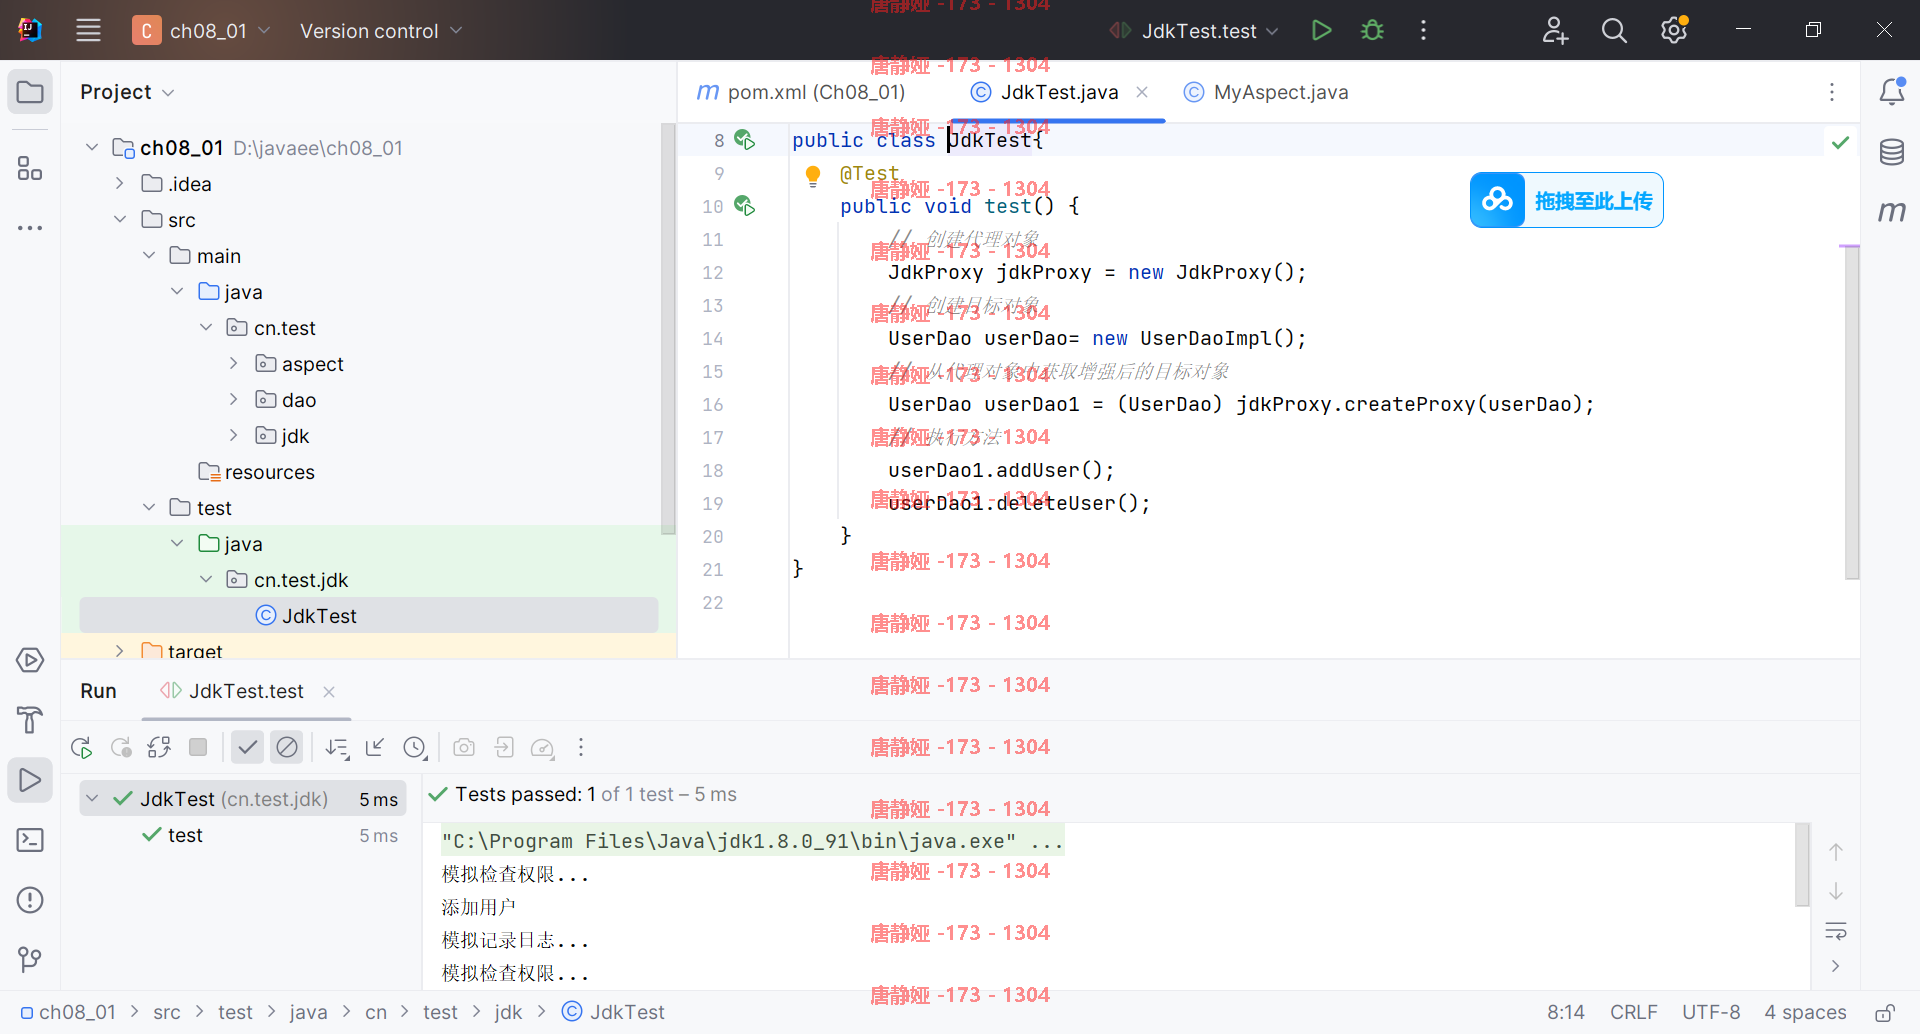The image size is (1920, 1034).
Task: Open test history clock
Action: coord(415,747)
